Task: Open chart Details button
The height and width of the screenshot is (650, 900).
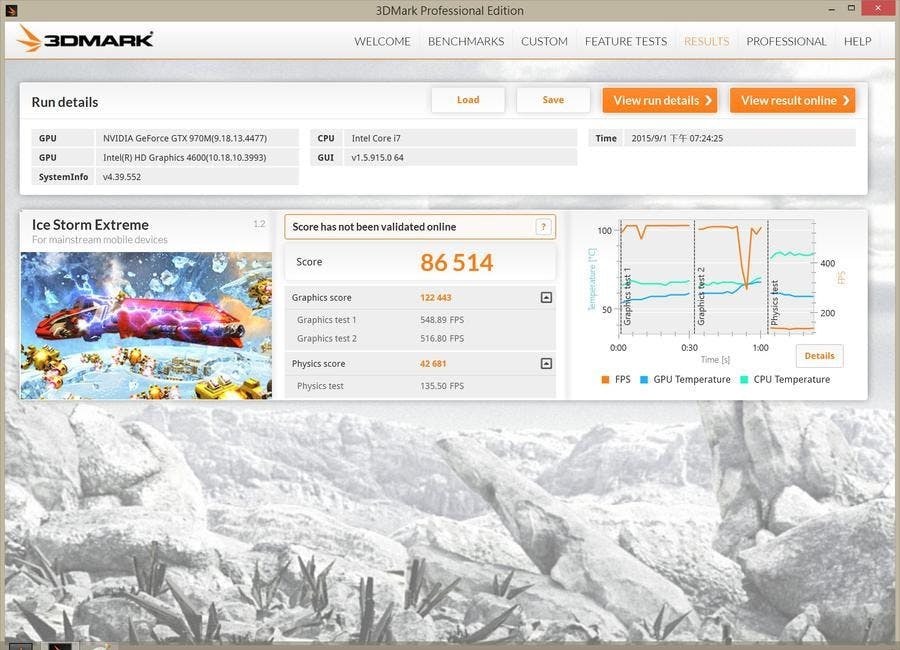Action: 819,356
